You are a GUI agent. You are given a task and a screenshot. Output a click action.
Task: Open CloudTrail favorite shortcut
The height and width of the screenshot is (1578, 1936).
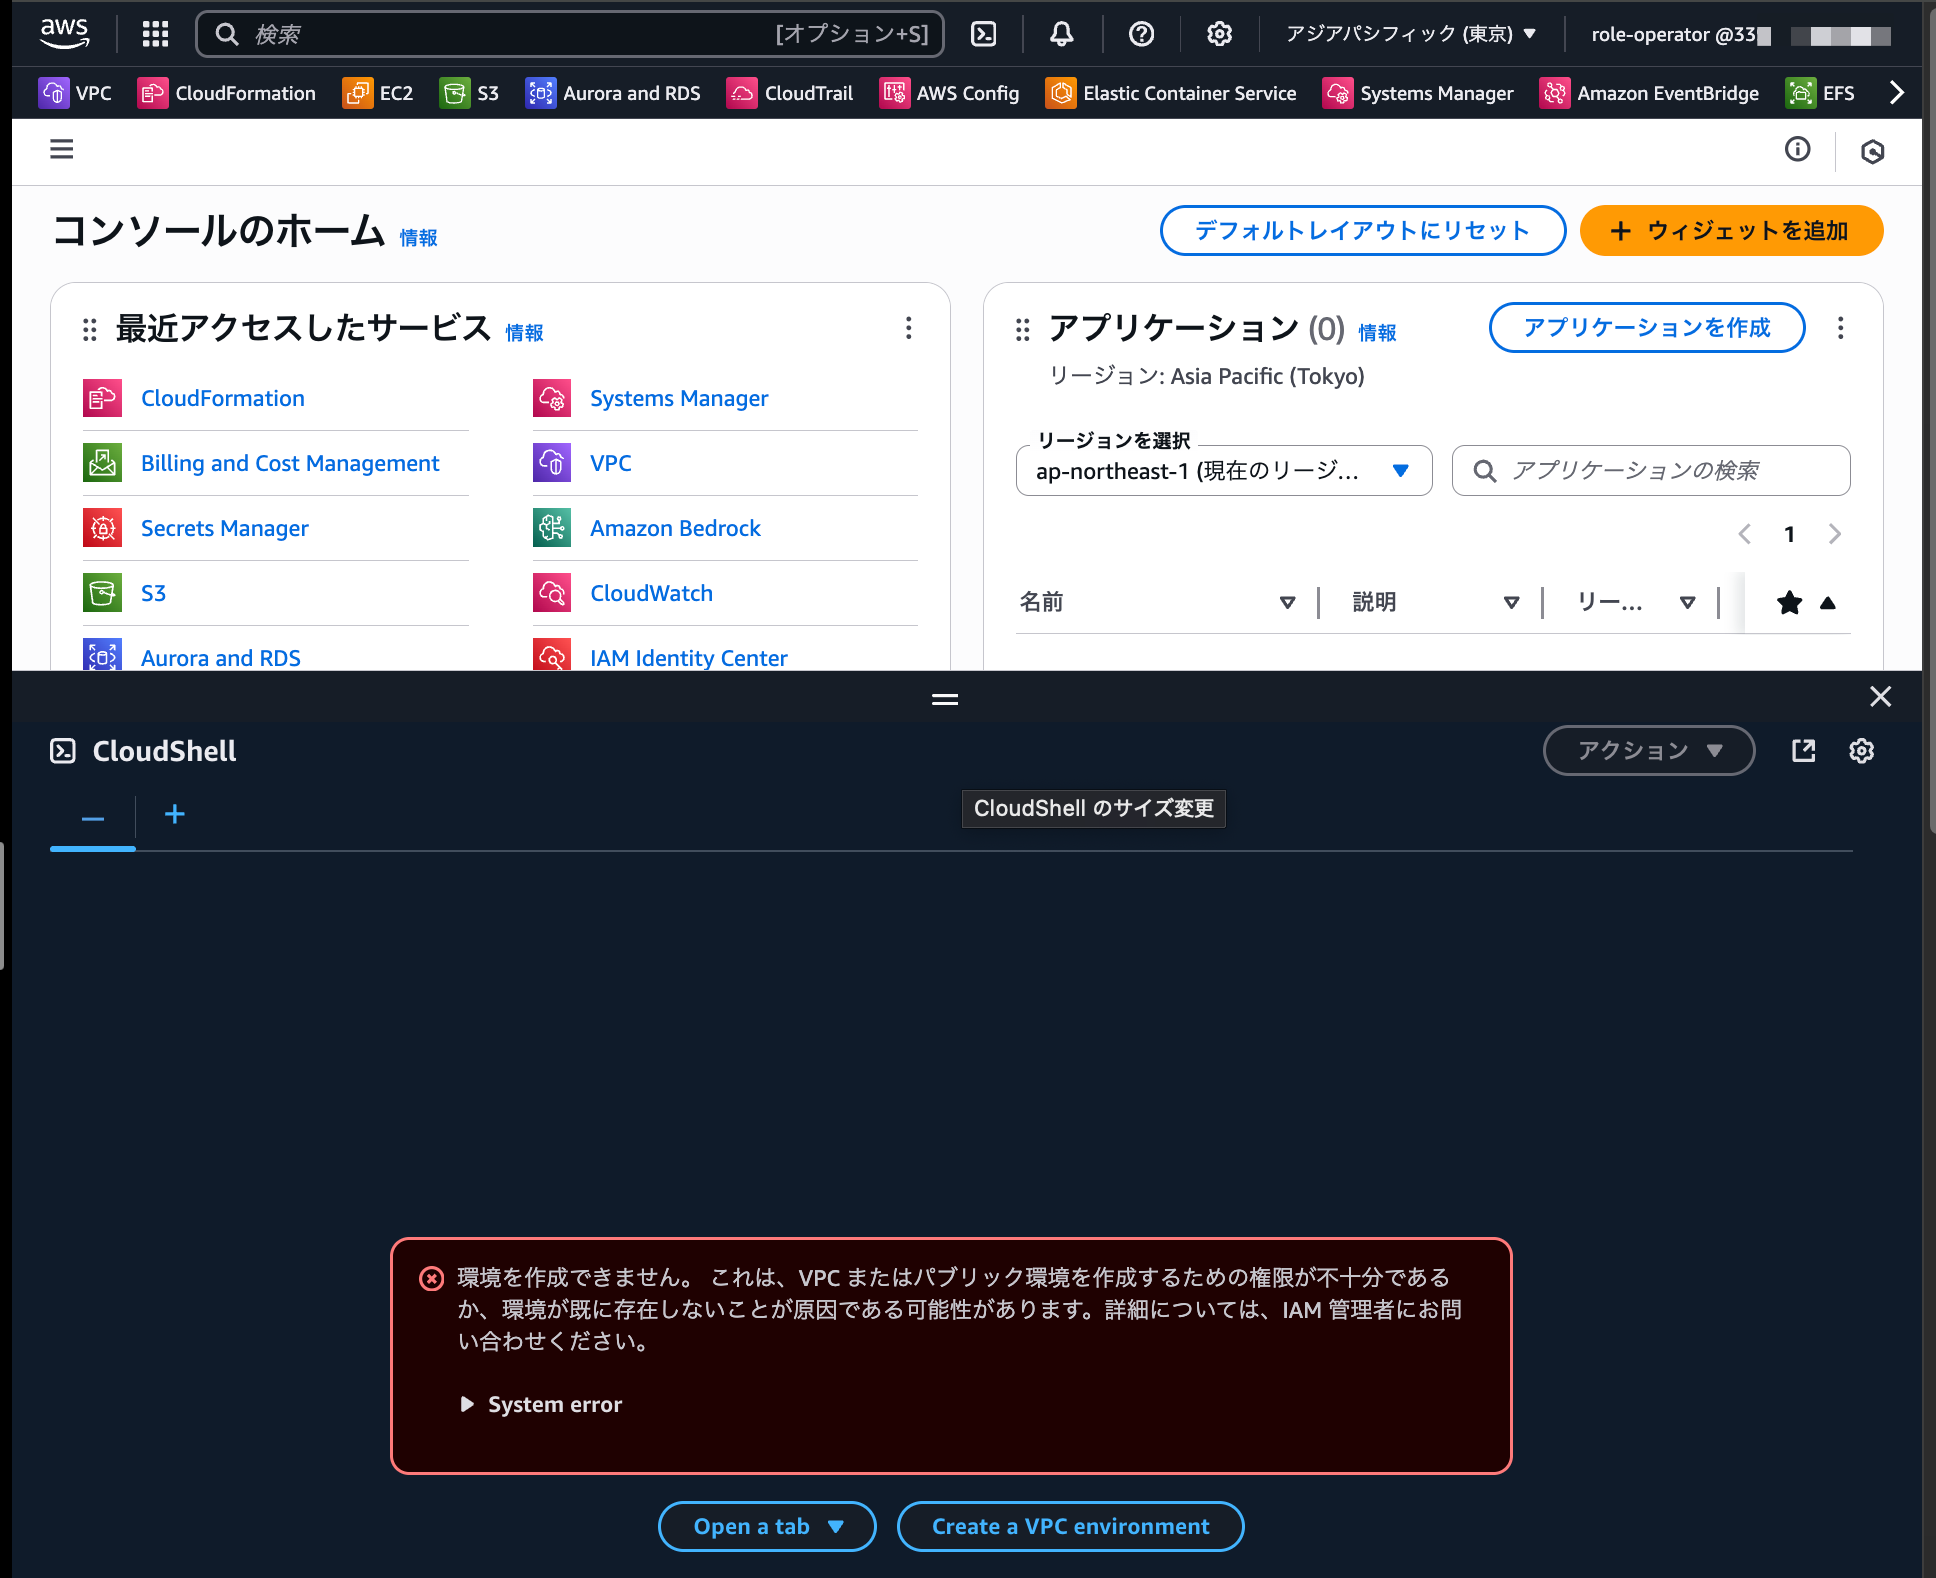coord(790,93)
